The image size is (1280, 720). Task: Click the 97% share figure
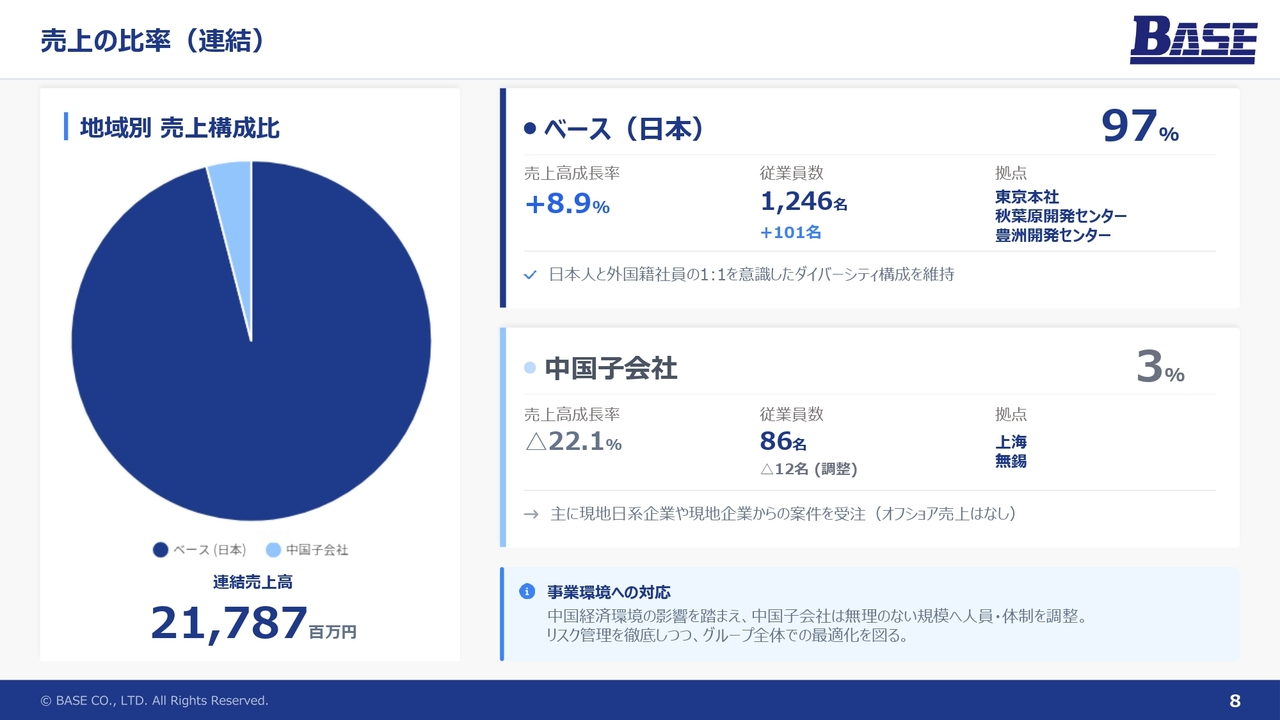point(1139,127)
